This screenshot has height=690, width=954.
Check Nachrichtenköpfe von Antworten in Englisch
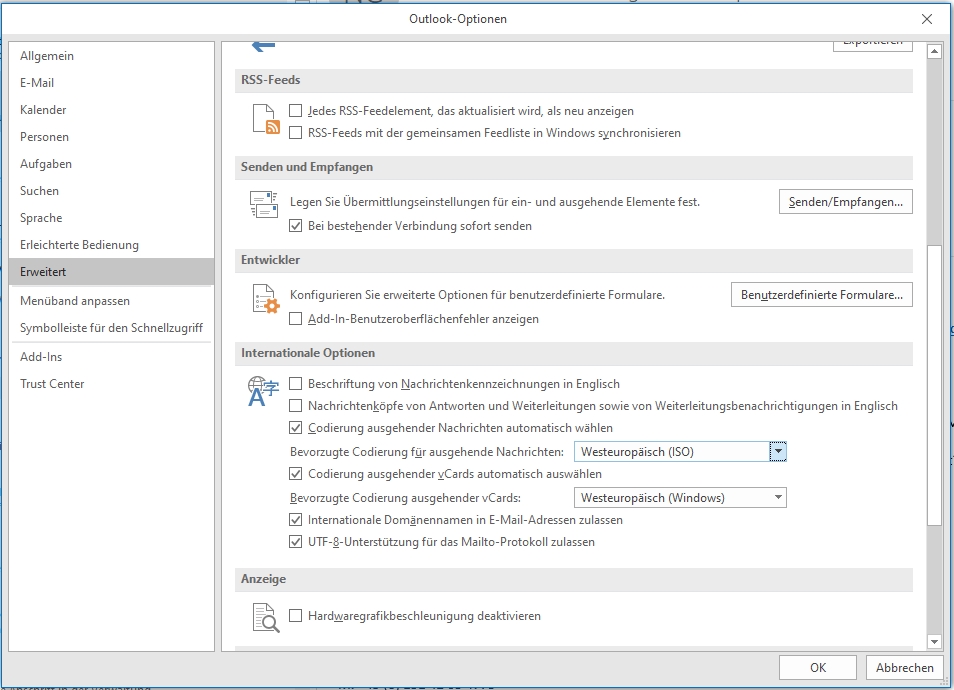tap(296, 406)
